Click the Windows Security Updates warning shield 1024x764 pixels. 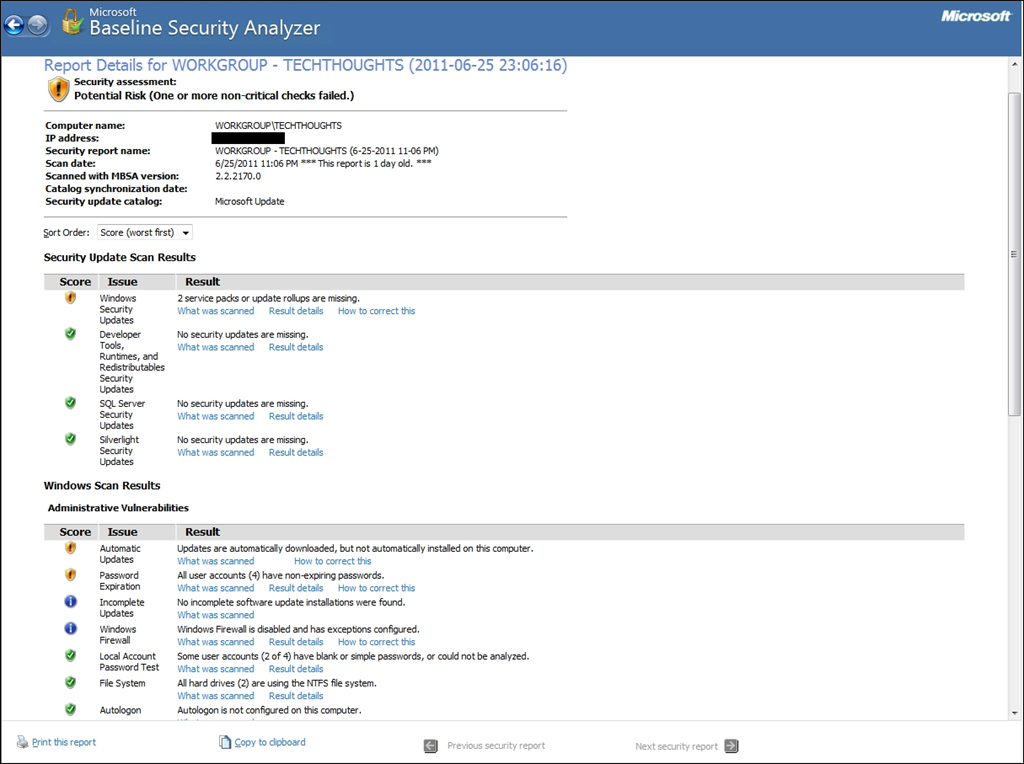coord(71,298)
